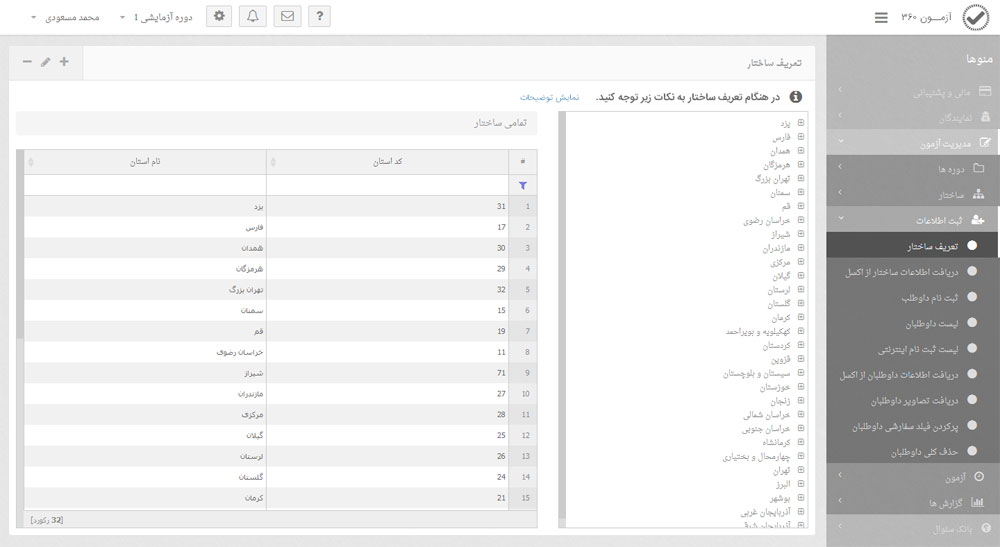This screenshot has height=547, width=1000.
Task: Select table row with code 71 شیراز
Action: (280, 373)
